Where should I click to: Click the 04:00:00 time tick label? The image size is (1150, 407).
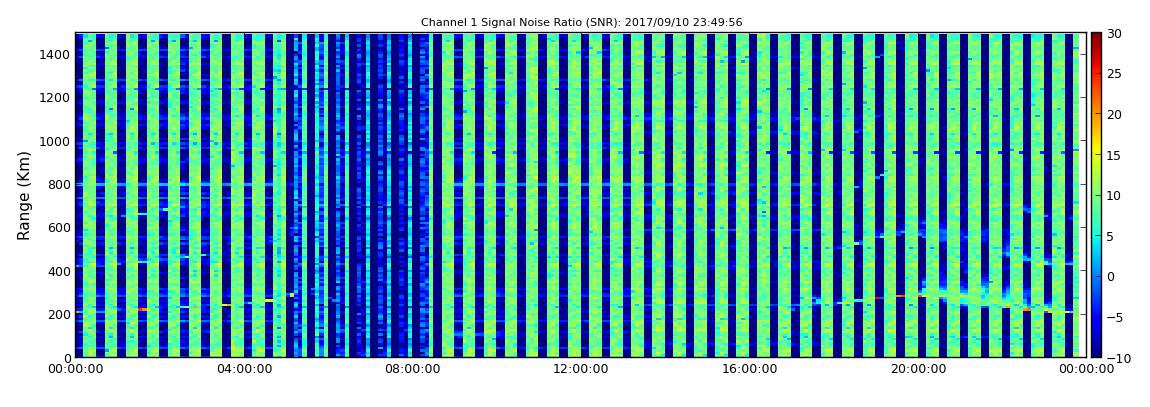pyautogui.click(x=243, y=370)
